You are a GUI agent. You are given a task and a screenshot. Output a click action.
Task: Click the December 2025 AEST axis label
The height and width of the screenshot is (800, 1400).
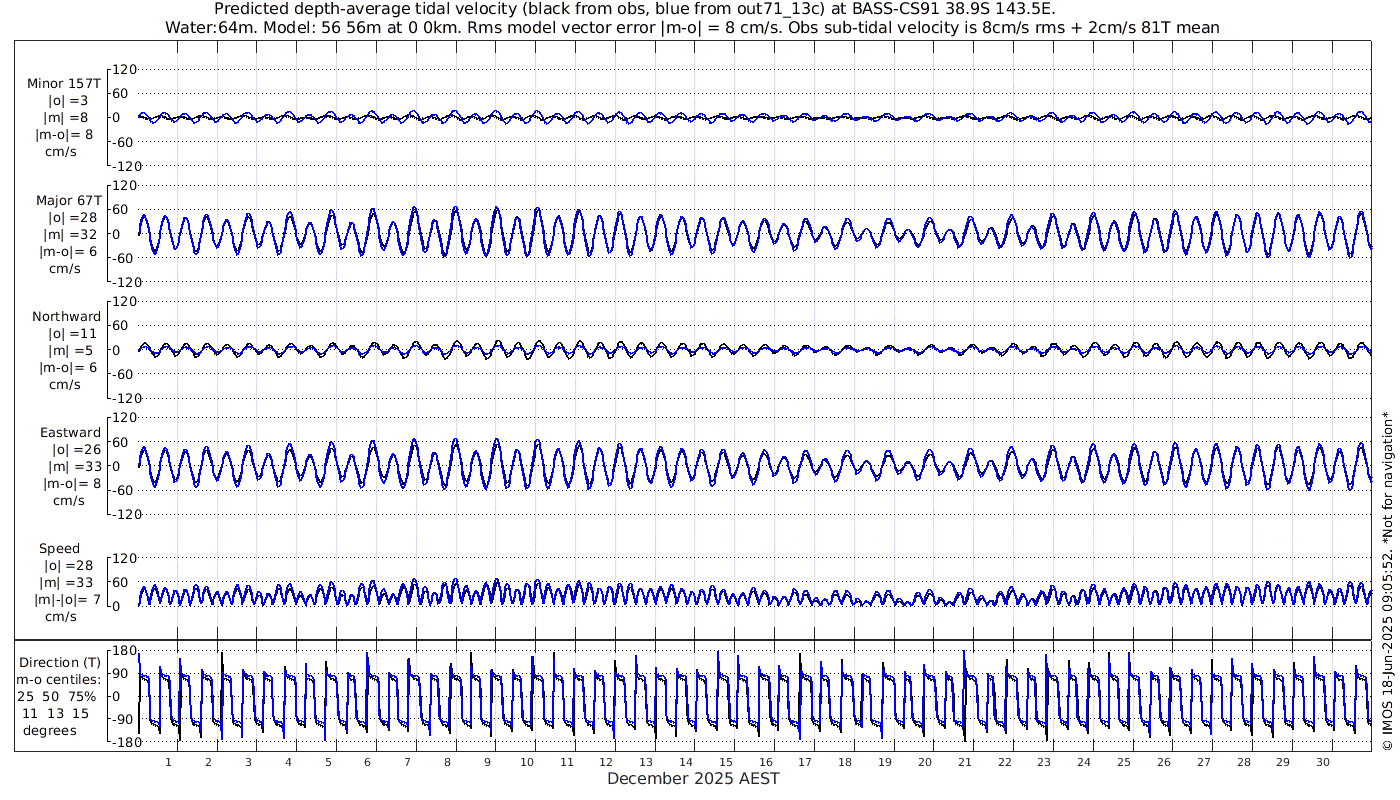point(693,778)
